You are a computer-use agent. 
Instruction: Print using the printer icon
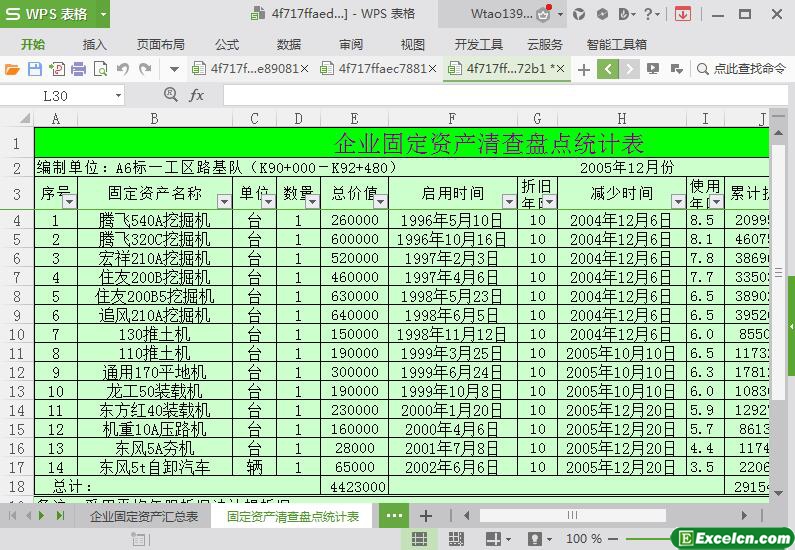(x=79, y=69)
